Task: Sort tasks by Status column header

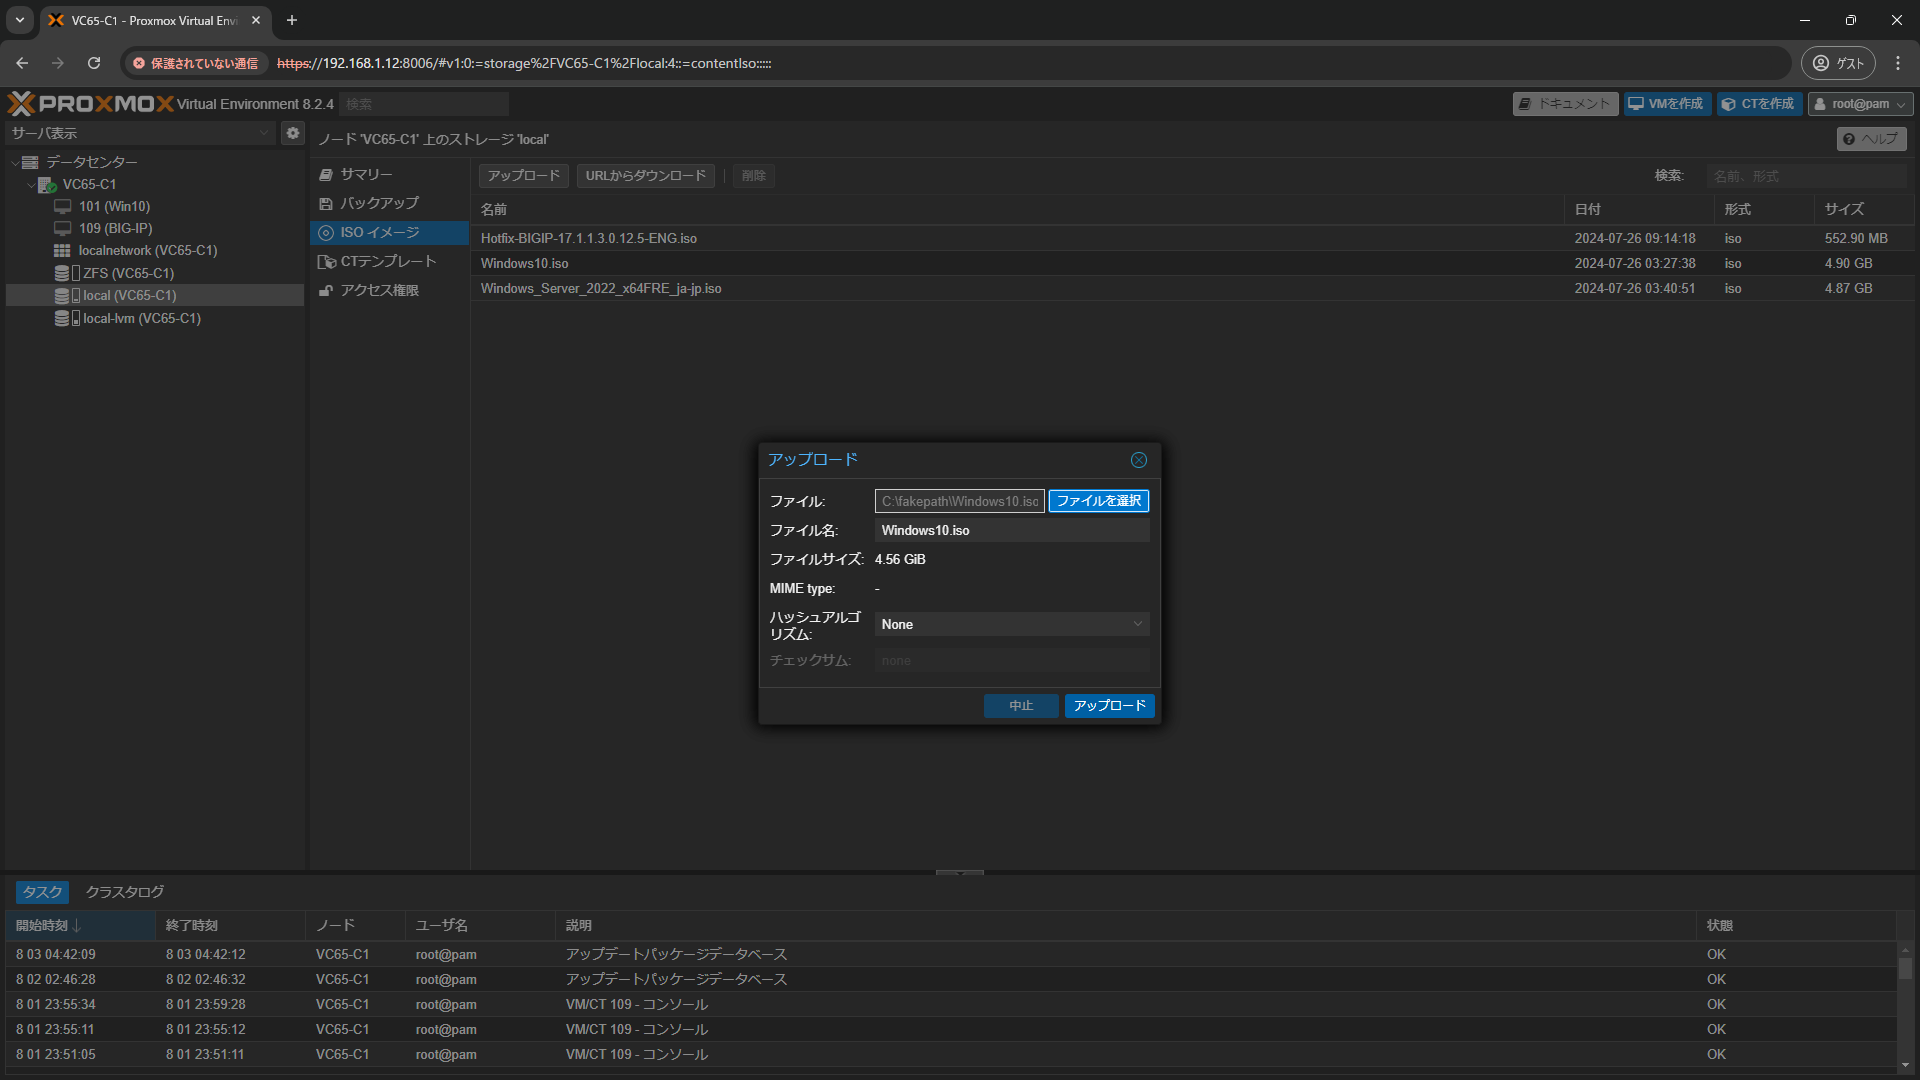Action: tap(1796, 926)
